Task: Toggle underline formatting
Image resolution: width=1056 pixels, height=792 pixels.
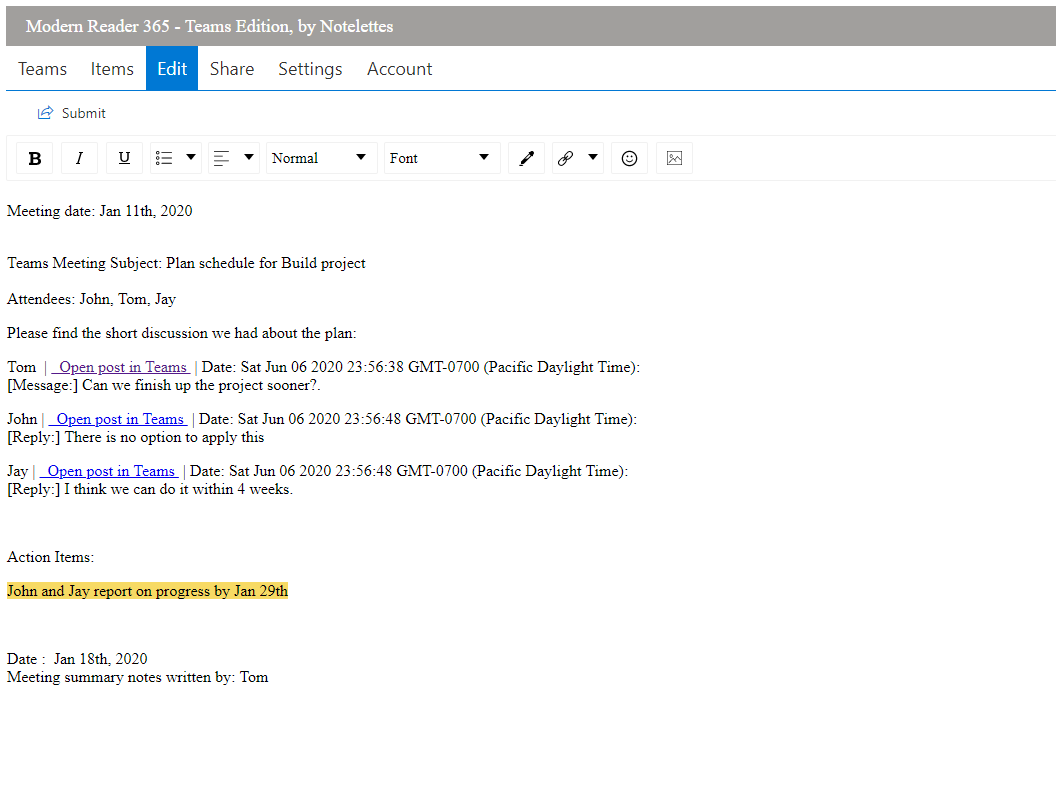Action: (124, 158)
